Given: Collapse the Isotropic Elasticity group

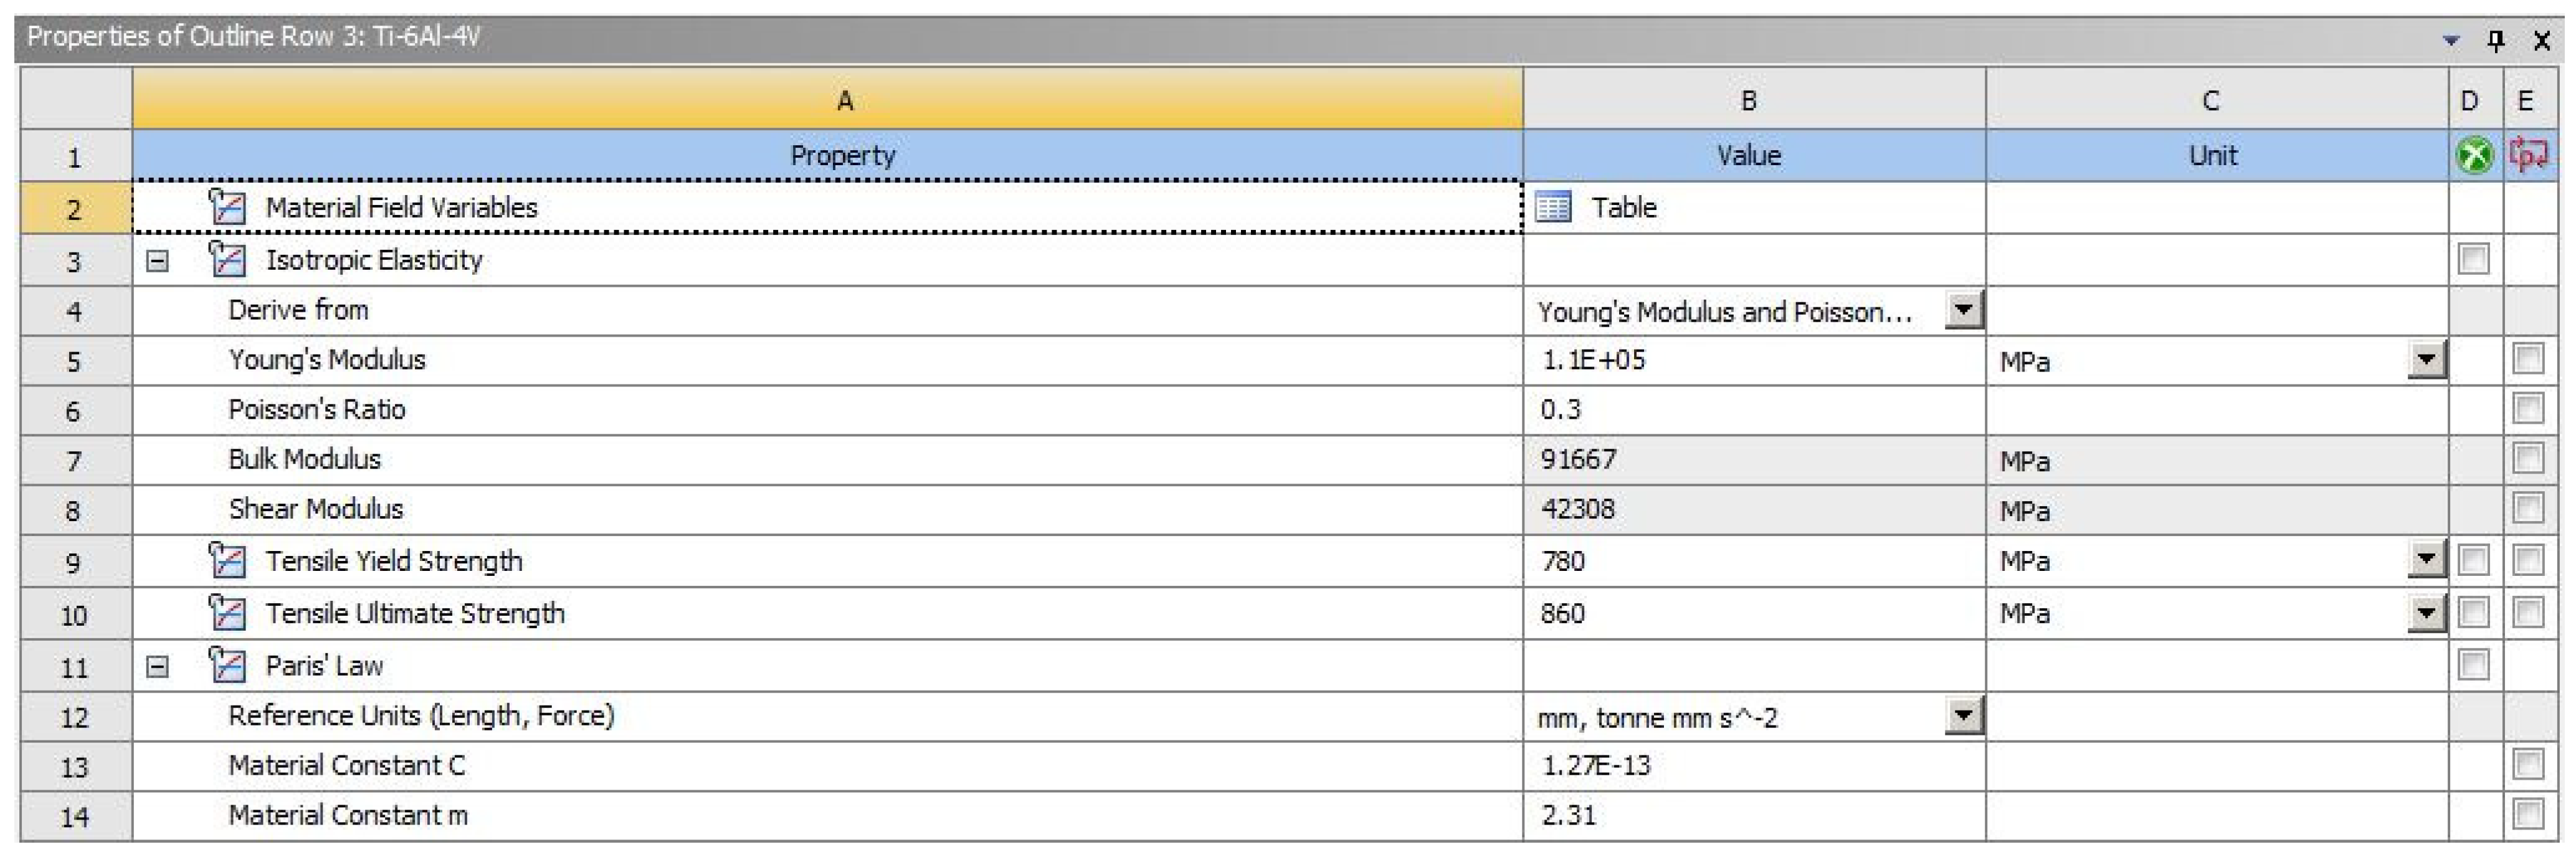Looking at the screenshot, I should pos(157,261).
